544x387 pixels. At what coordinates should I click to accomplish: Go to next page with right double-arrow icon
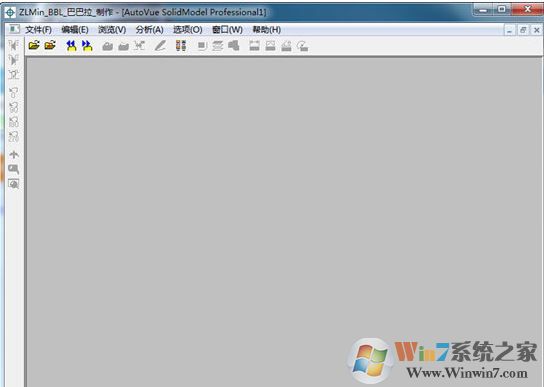click(x=87, y=45)
